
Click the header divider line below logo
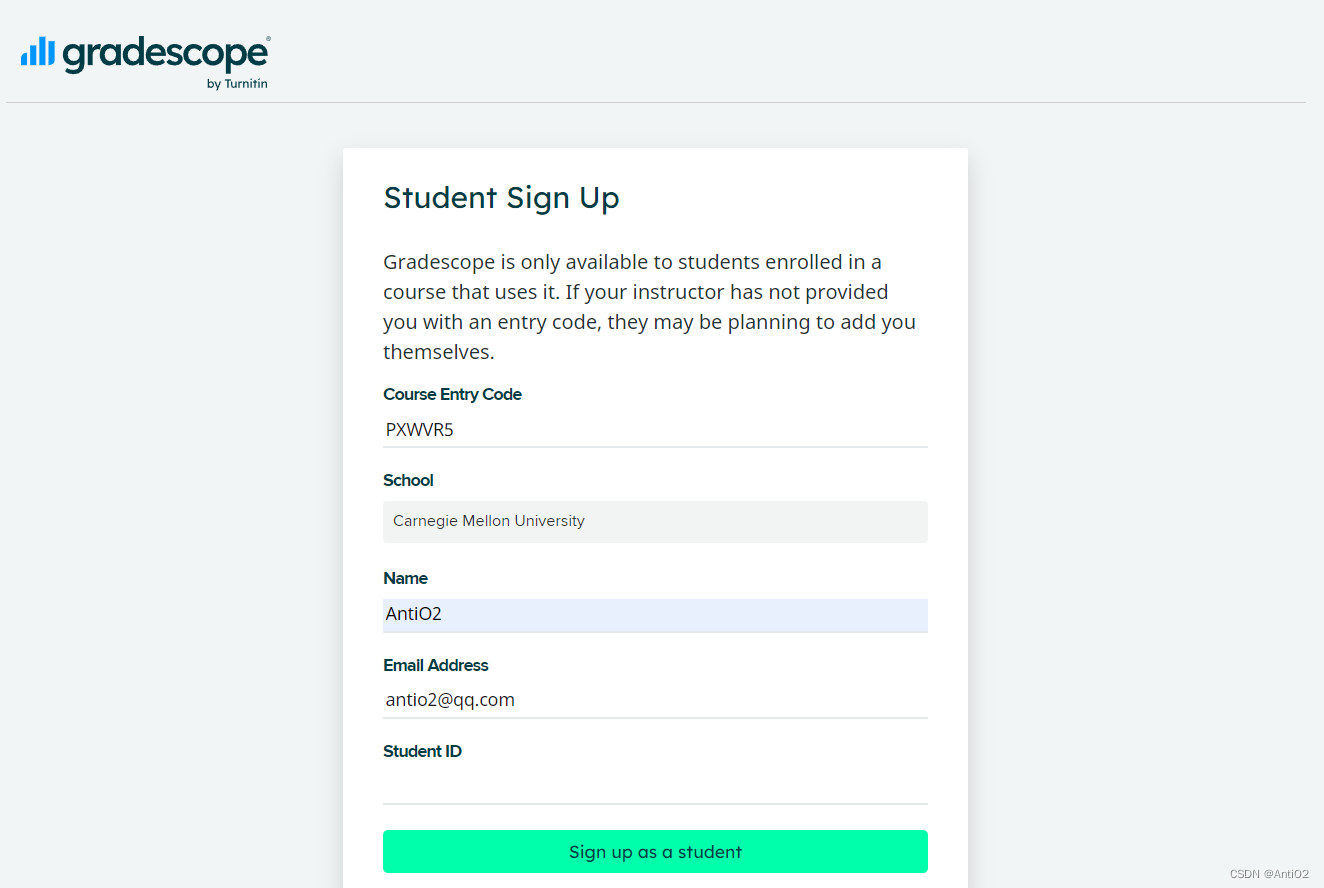pyautogui.click(x=655, y=103)
